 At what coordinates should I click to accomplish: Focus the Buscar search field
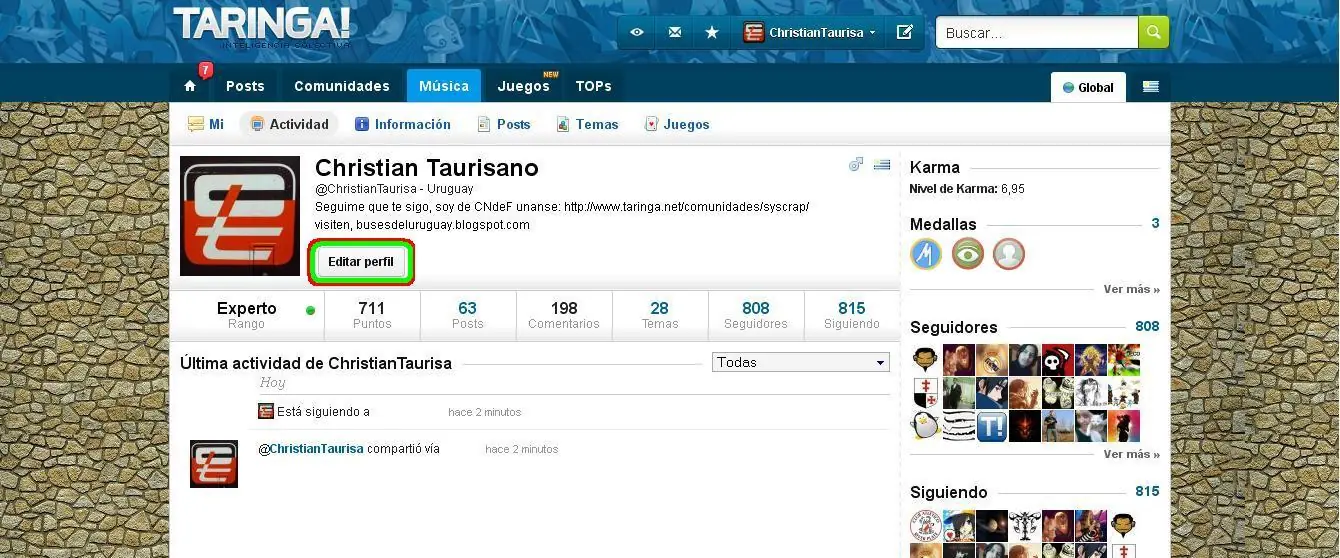coord(1036,33)
